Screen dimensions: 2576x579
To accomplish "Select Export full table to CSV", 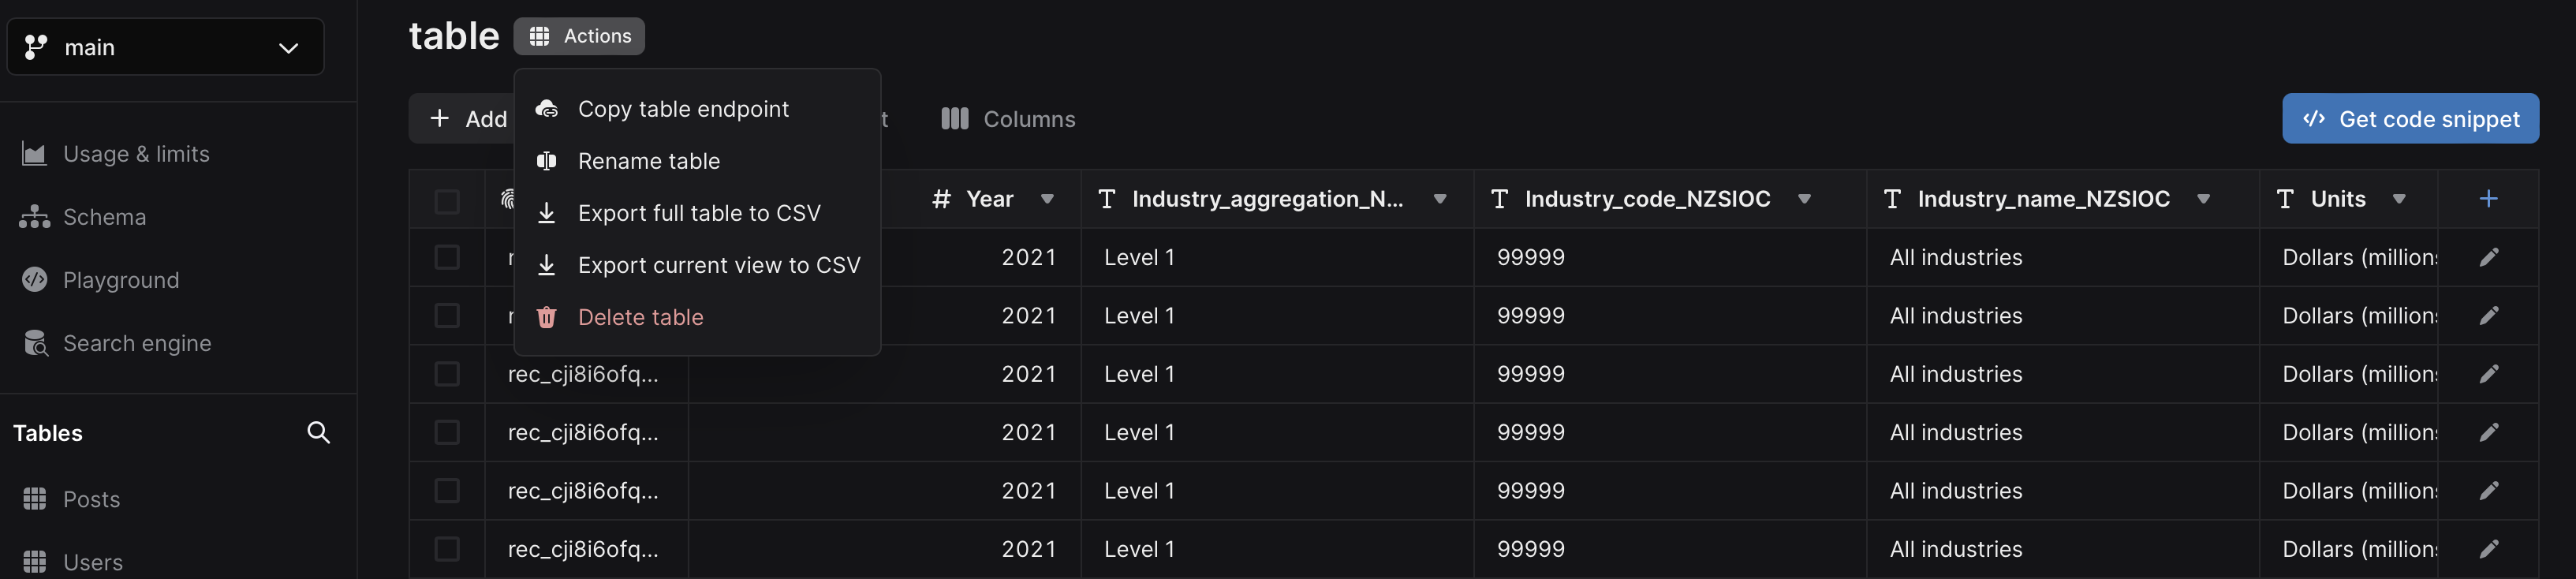I will pyautogui.click(x=697, y=213).
